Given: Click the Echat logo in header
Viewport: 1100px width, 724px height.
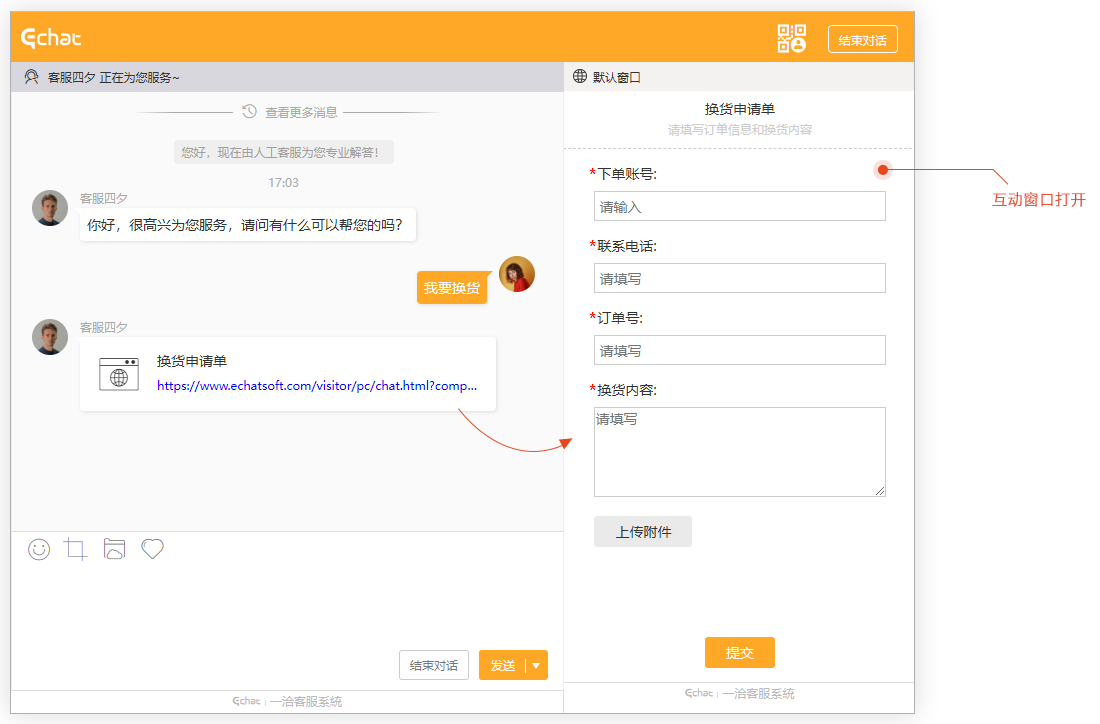Looking at the screenshot, I should tap(52, 38).
